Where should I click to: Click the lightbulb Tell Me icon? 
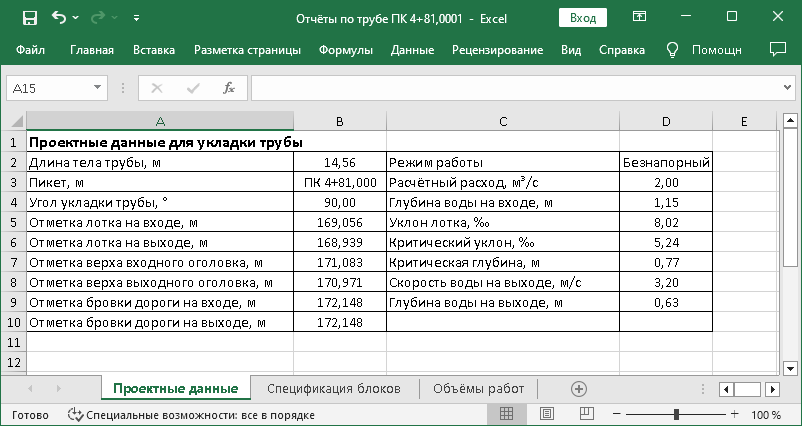673,50
